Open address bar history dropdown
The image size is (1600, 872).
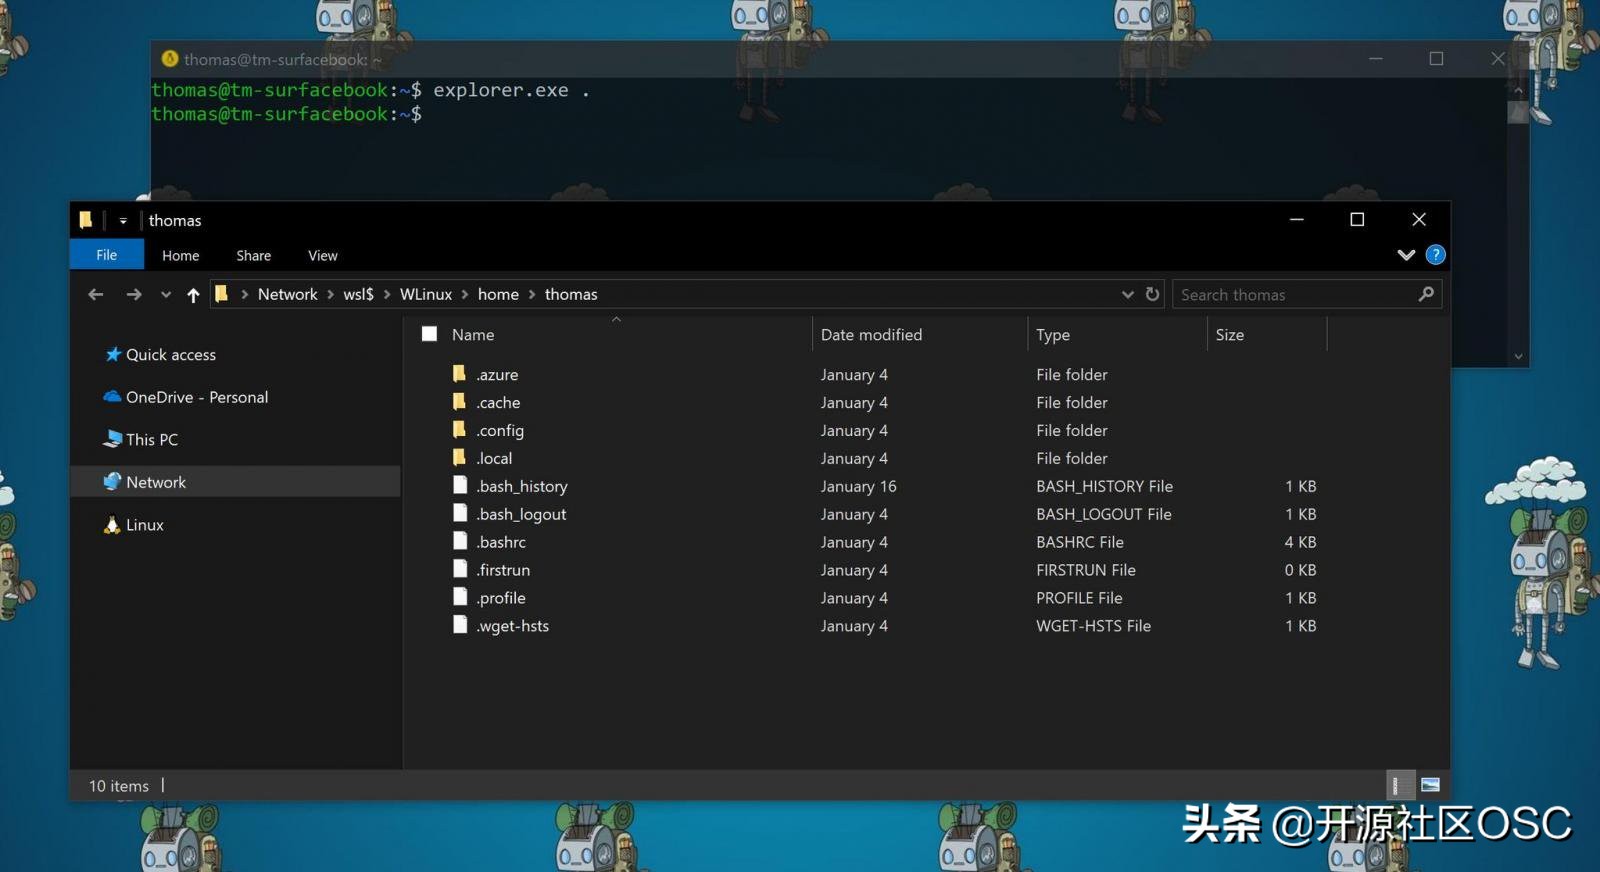coord(1127,294)
